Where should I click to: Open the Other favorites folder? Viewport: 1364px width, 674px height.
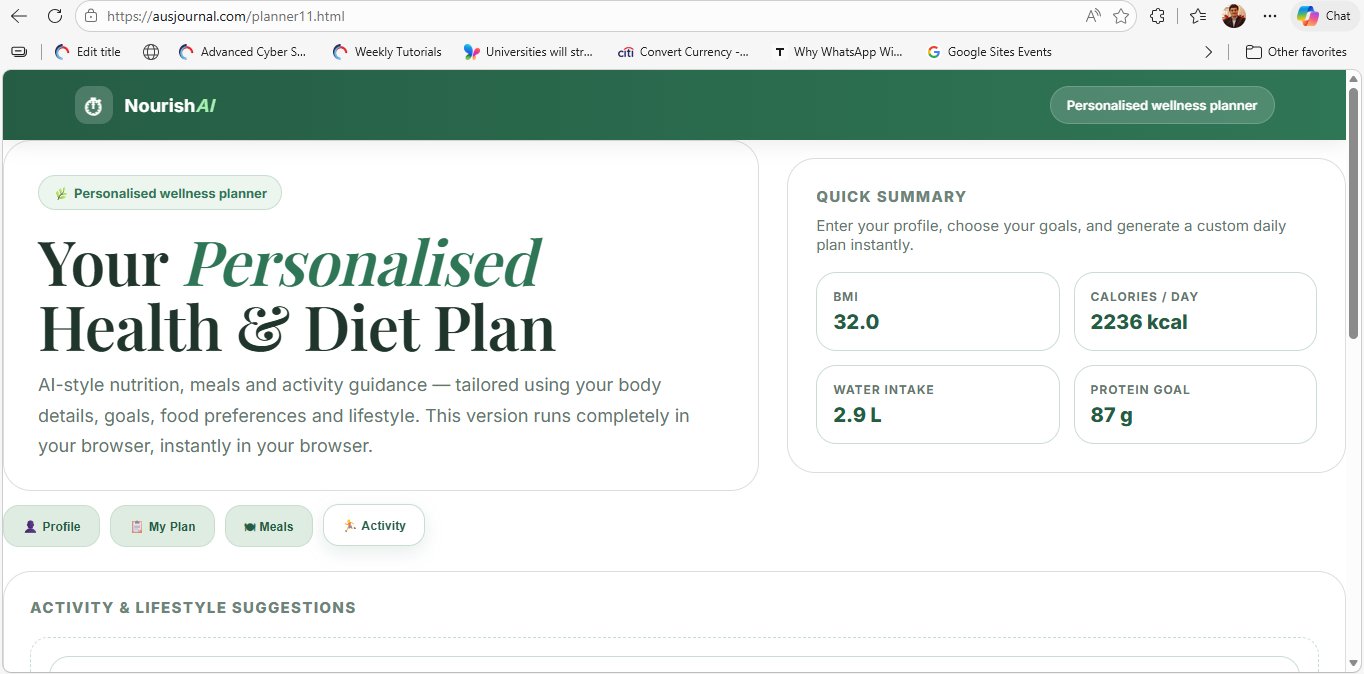[1296, 51]
